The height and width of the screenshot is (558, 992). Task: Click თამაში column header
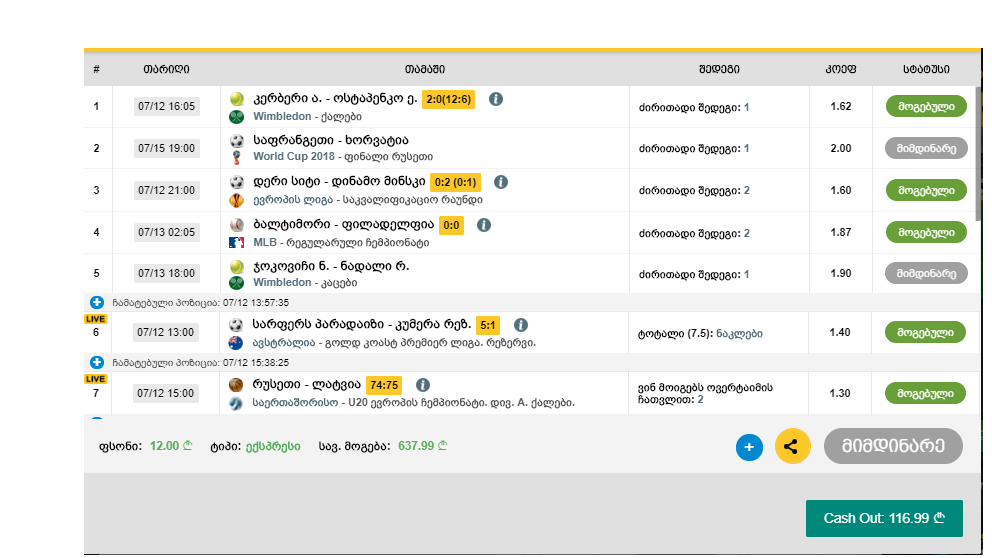tap(425, 69)
